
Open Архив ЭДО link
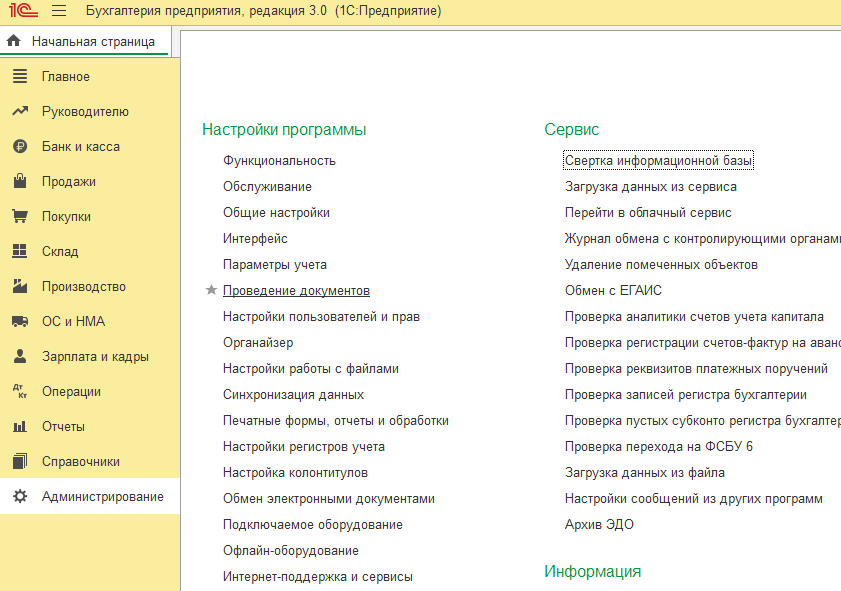599,524
